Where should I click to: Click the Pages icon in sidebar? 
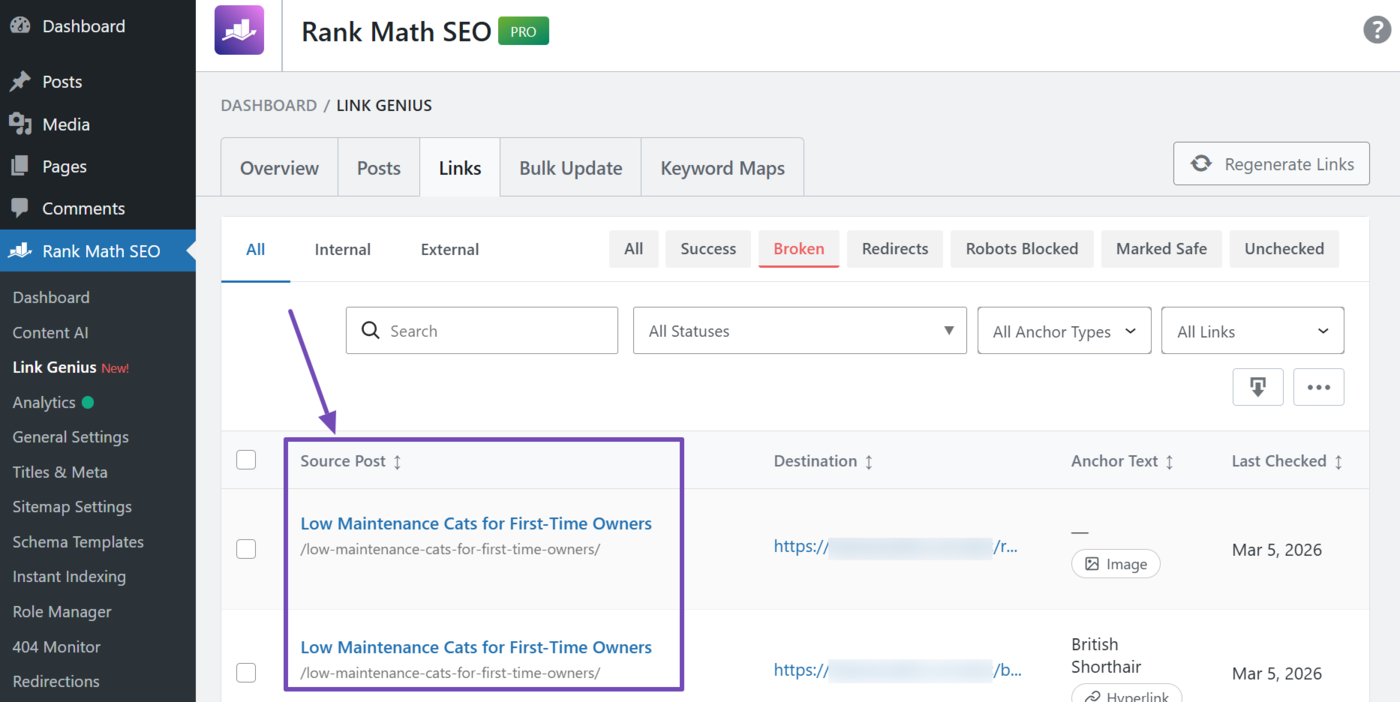20,166
